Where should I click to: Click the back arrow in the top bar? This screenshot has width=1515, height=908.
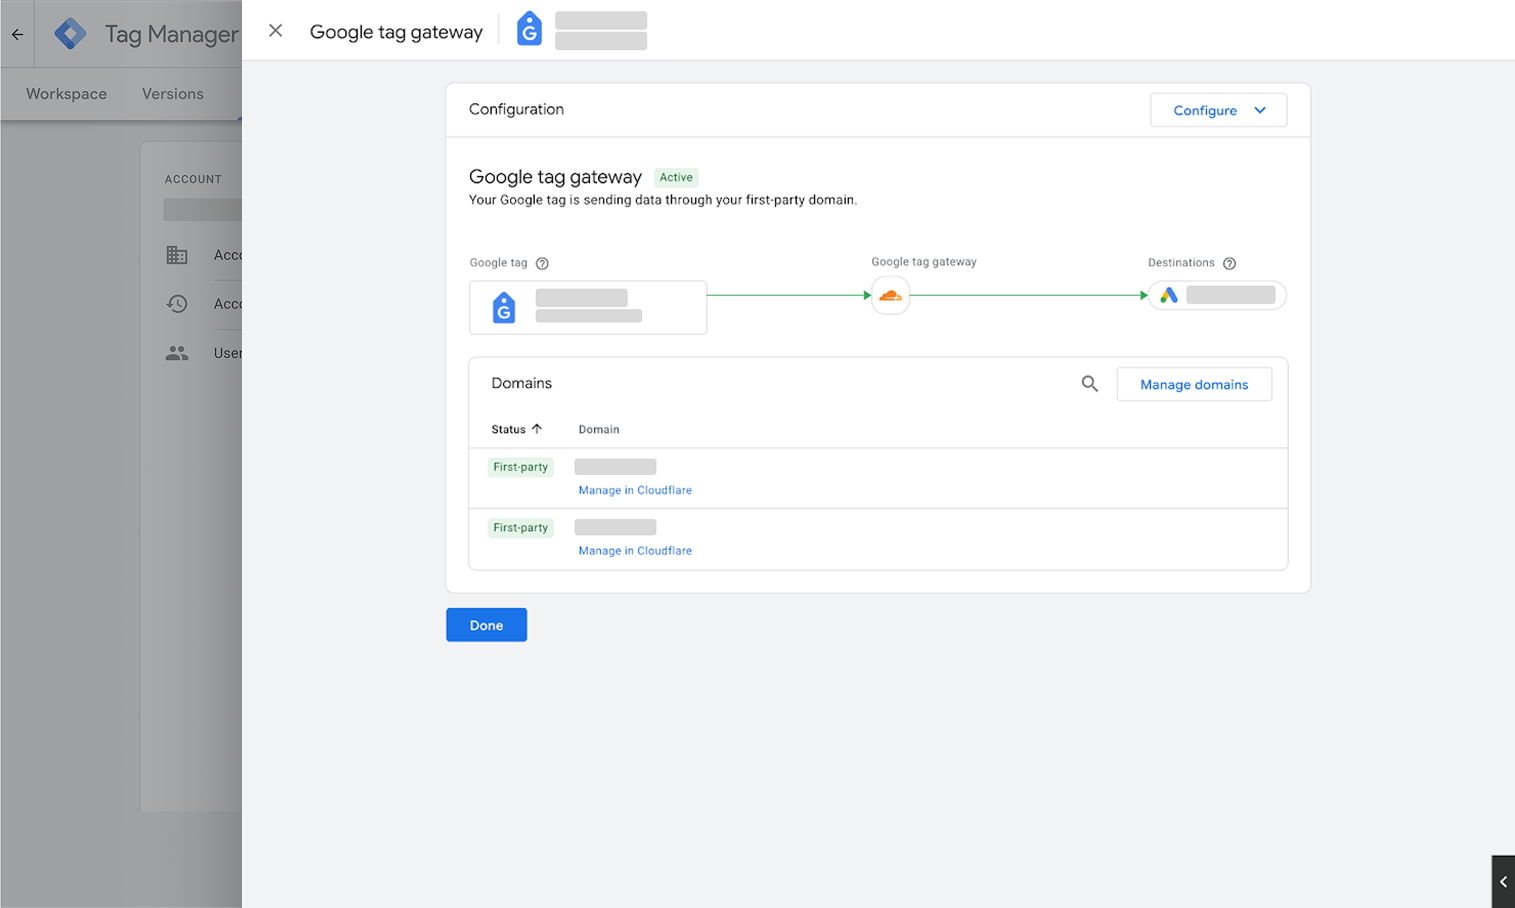click(x=16, y=33)
